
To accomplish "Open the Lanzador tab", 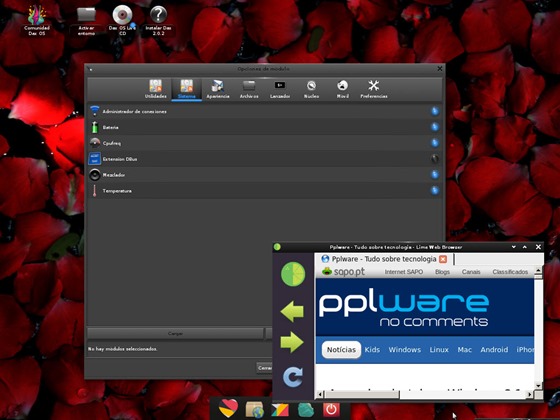I will [280, 89].
